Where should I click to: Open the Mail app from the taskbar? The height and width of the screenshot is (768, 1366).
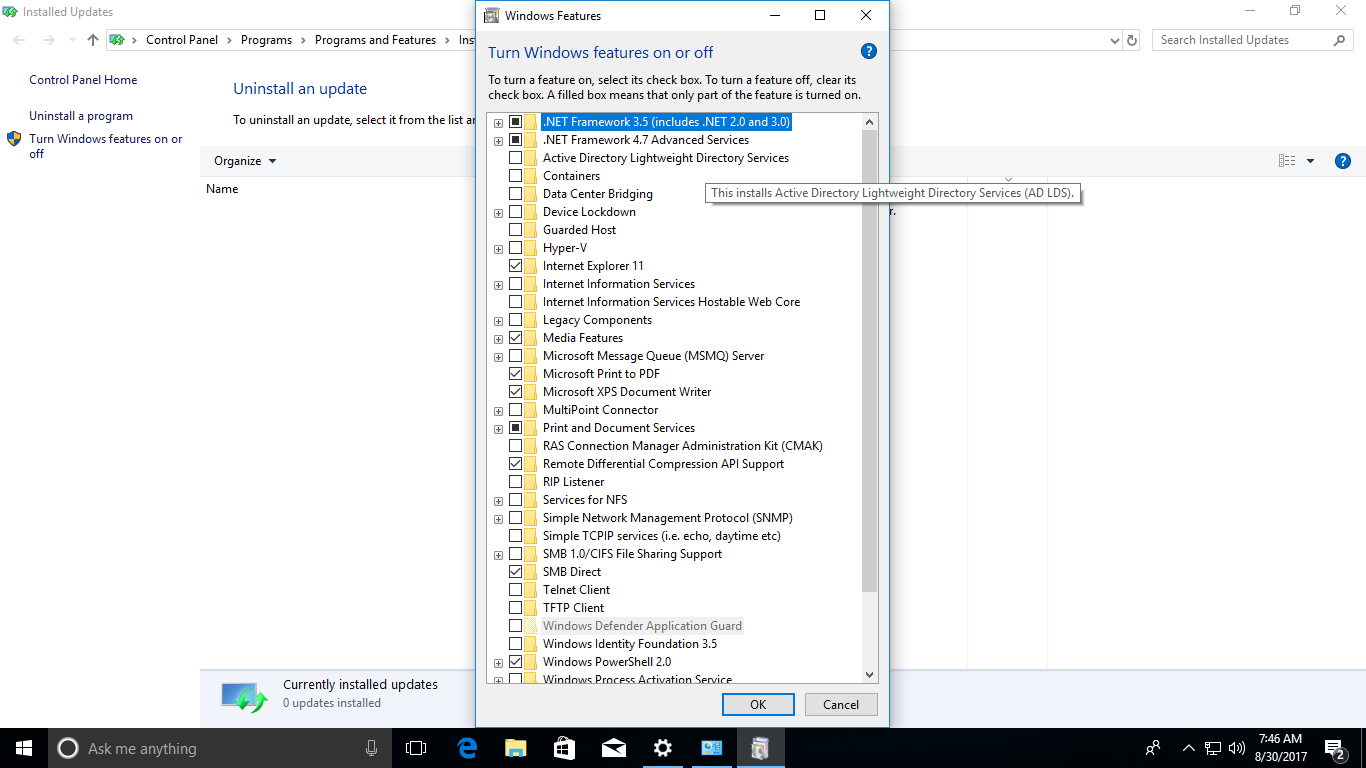pyautogui.click(x=614, y=748)
